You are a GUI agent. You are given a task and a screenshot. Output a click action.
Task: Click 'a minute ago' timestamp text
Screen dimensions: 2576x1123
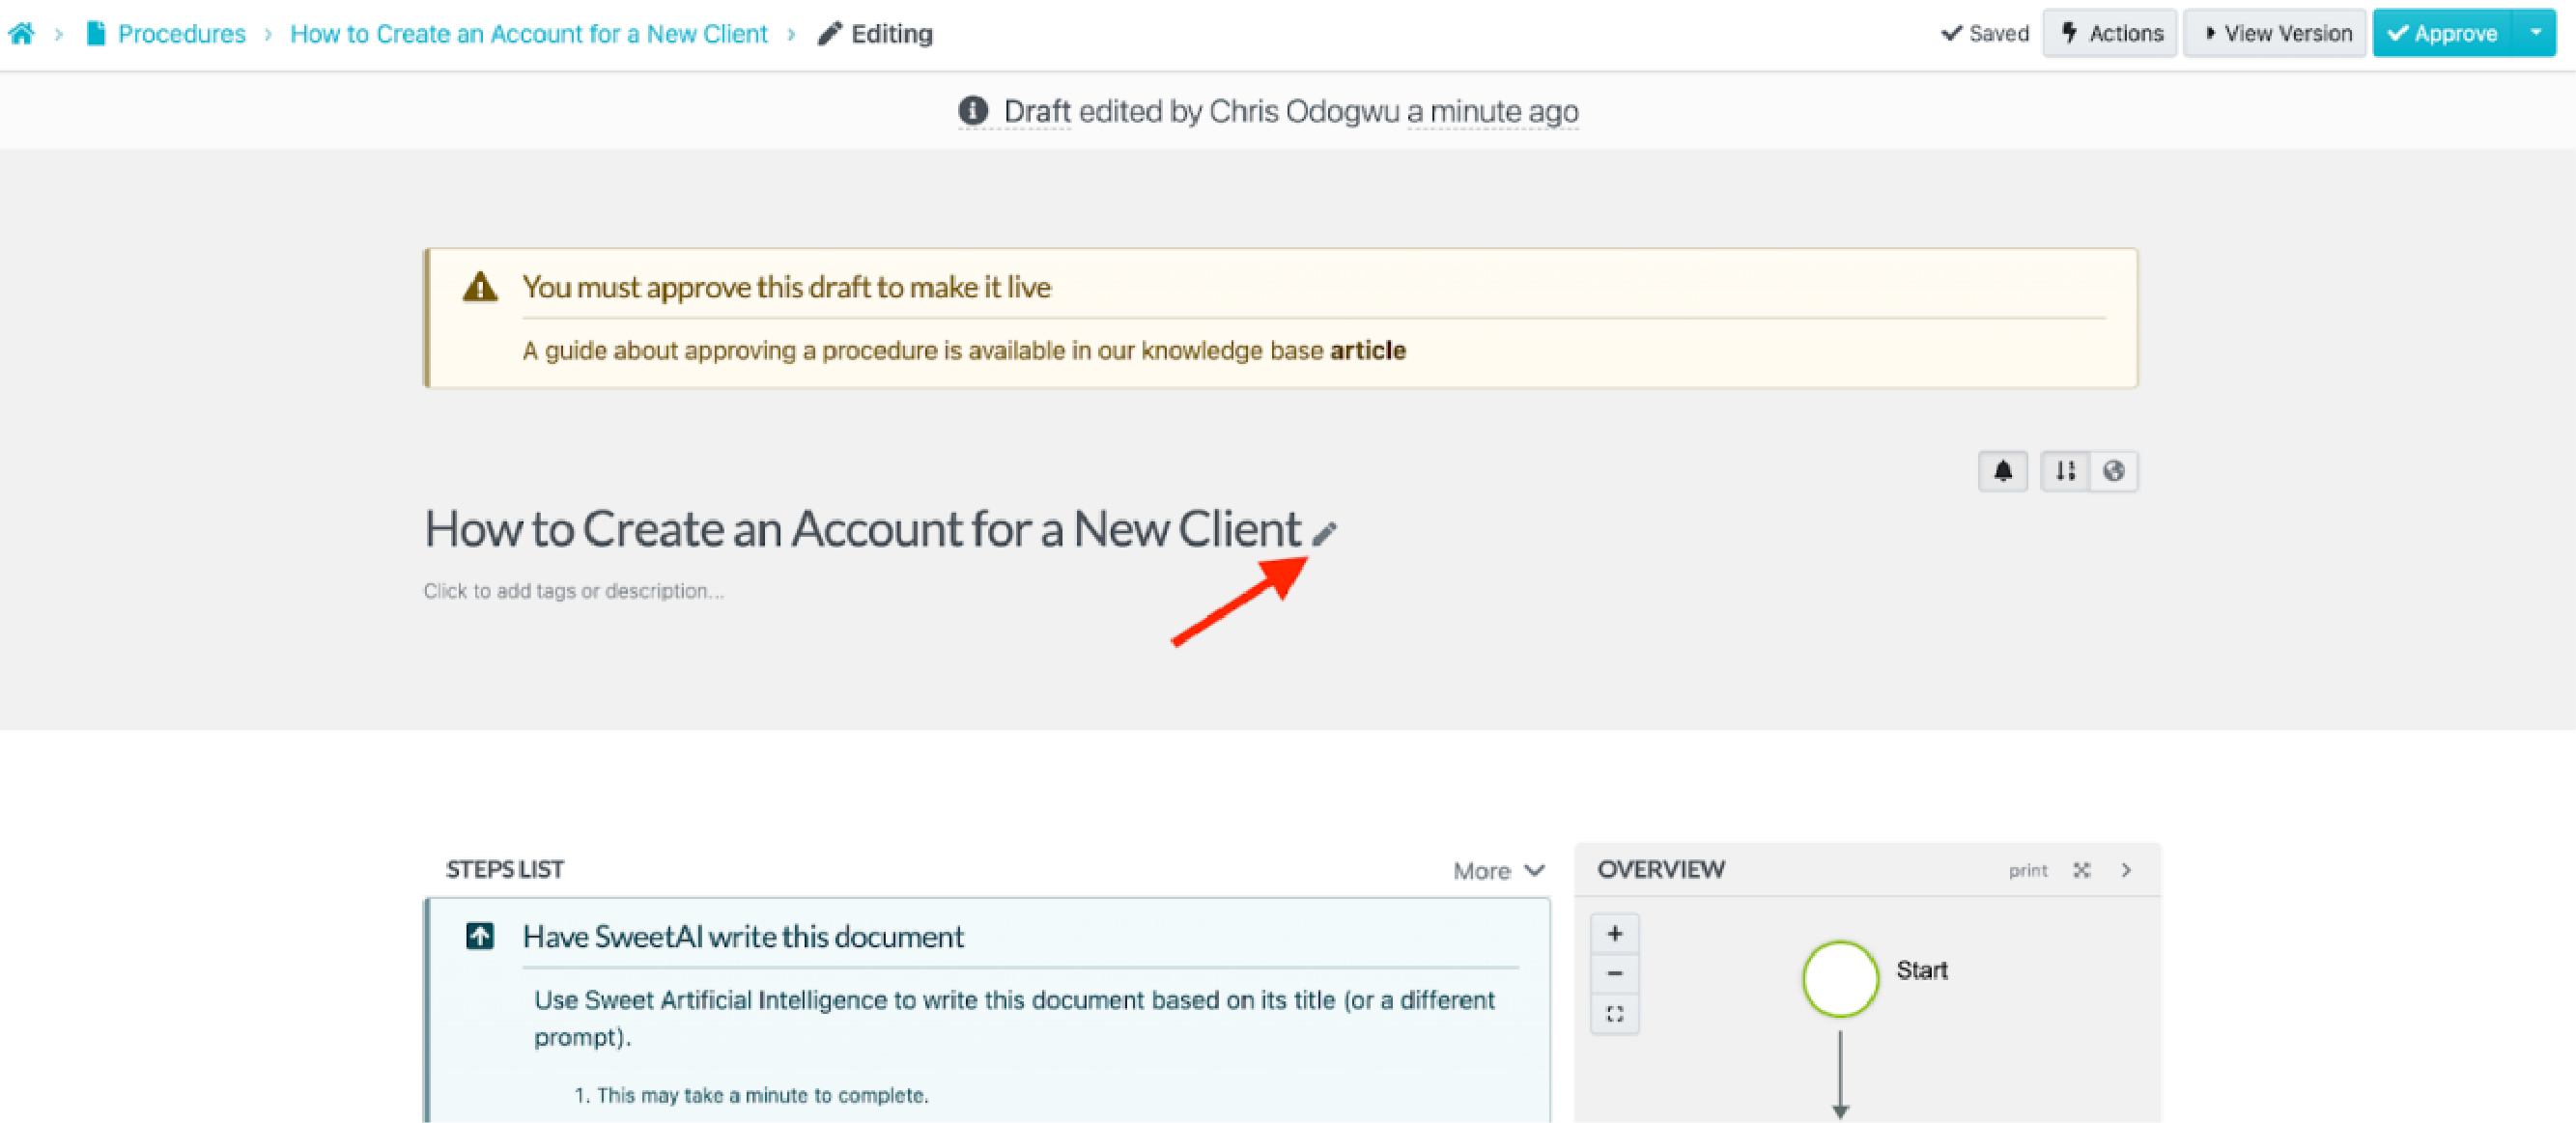pos(1493,111)
